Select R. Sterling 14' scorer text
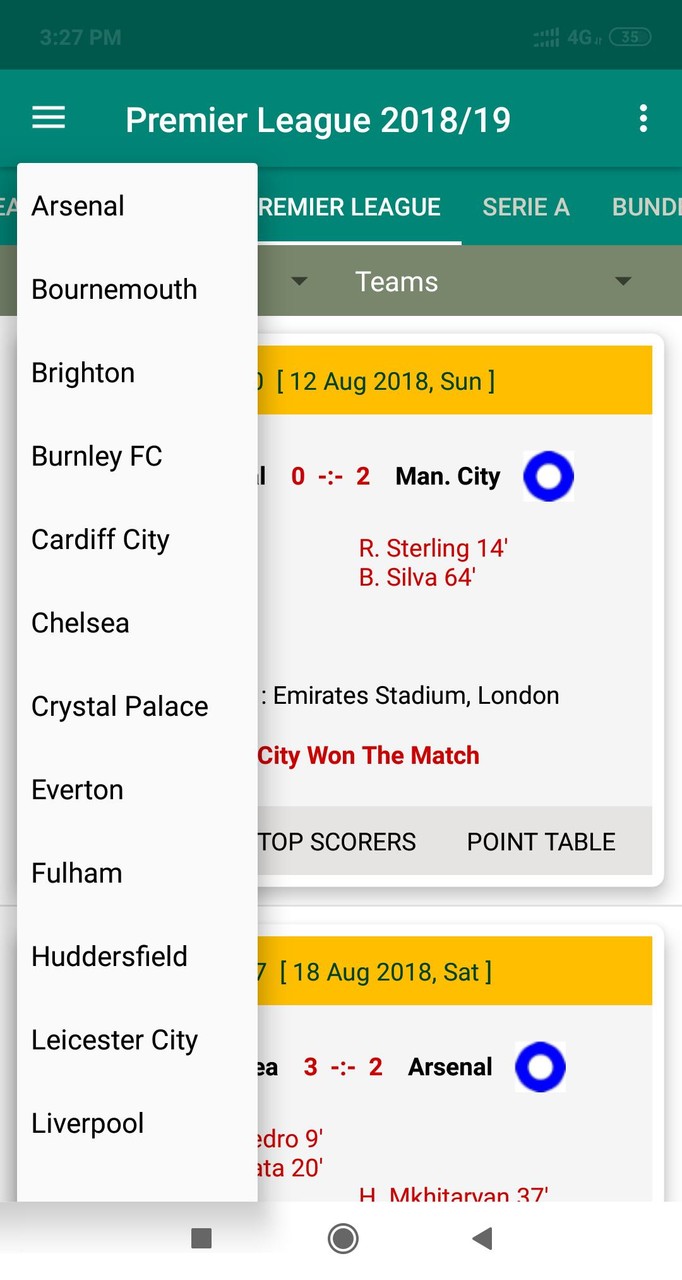682x1280 pixels. [433, 548]
